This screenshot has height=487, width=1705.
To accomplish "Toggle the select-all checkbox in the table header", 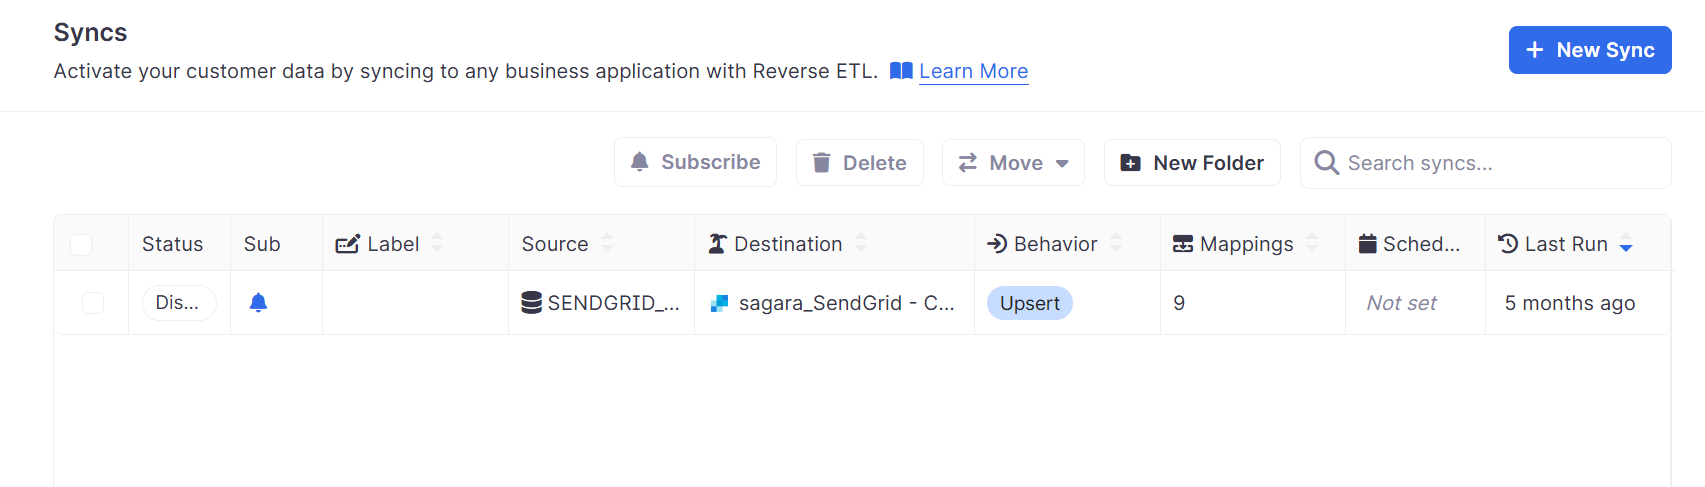I will (81, 245).
